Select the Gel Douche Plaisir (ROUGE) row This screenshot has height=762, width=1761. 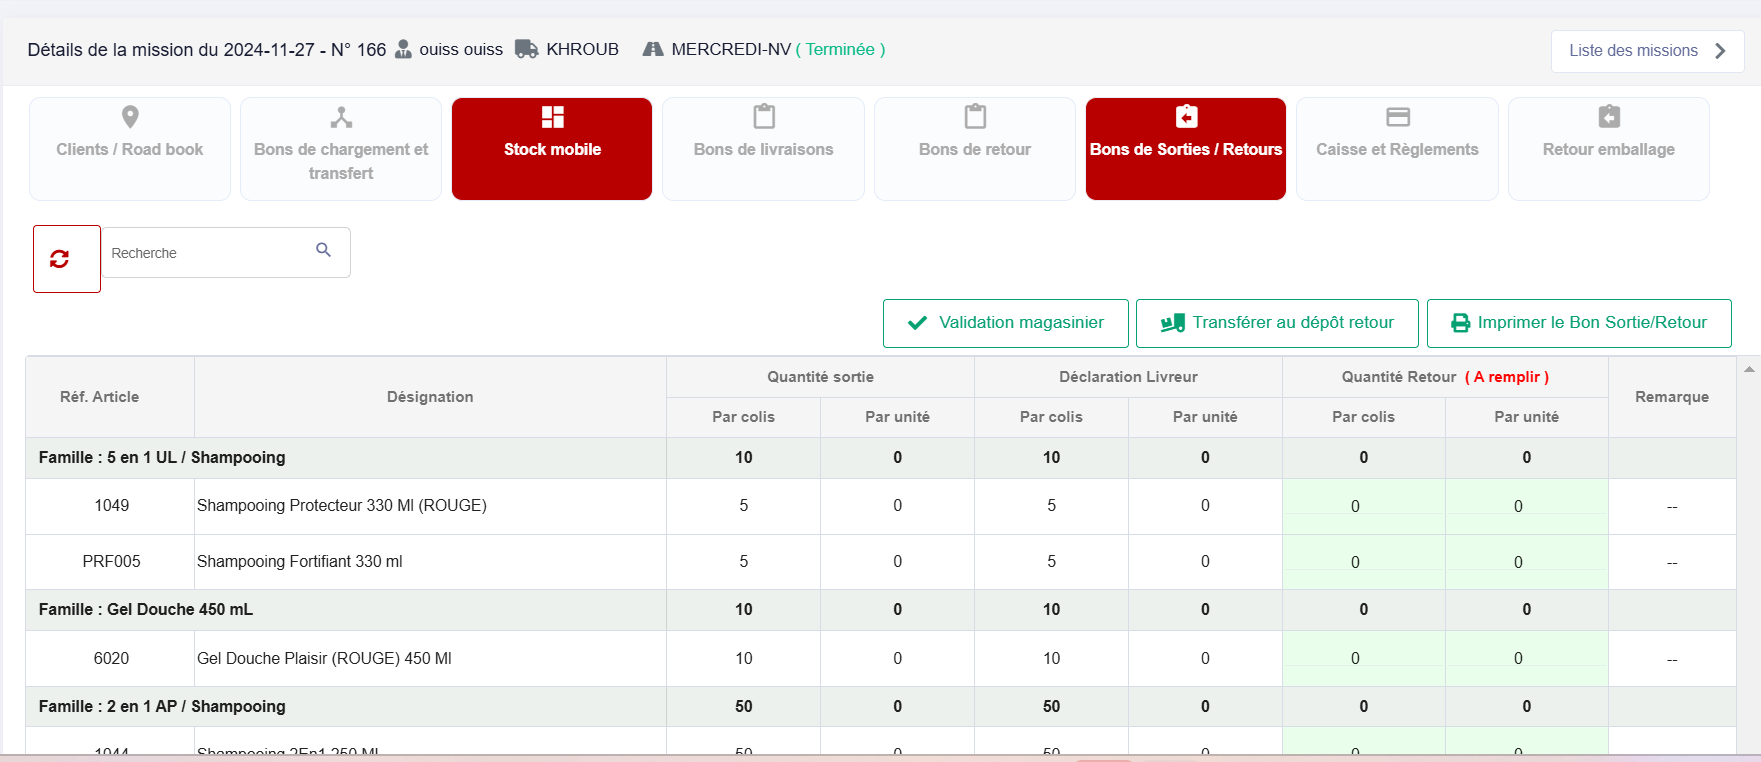[324, 658]
